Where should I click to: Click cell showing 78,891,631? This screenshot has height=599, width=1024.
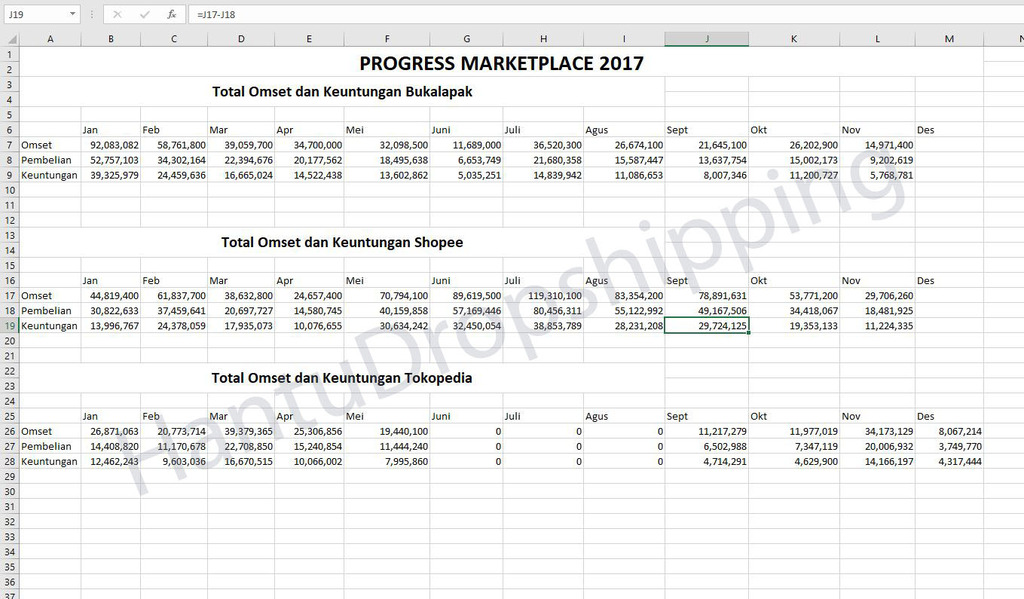point(707,296)
